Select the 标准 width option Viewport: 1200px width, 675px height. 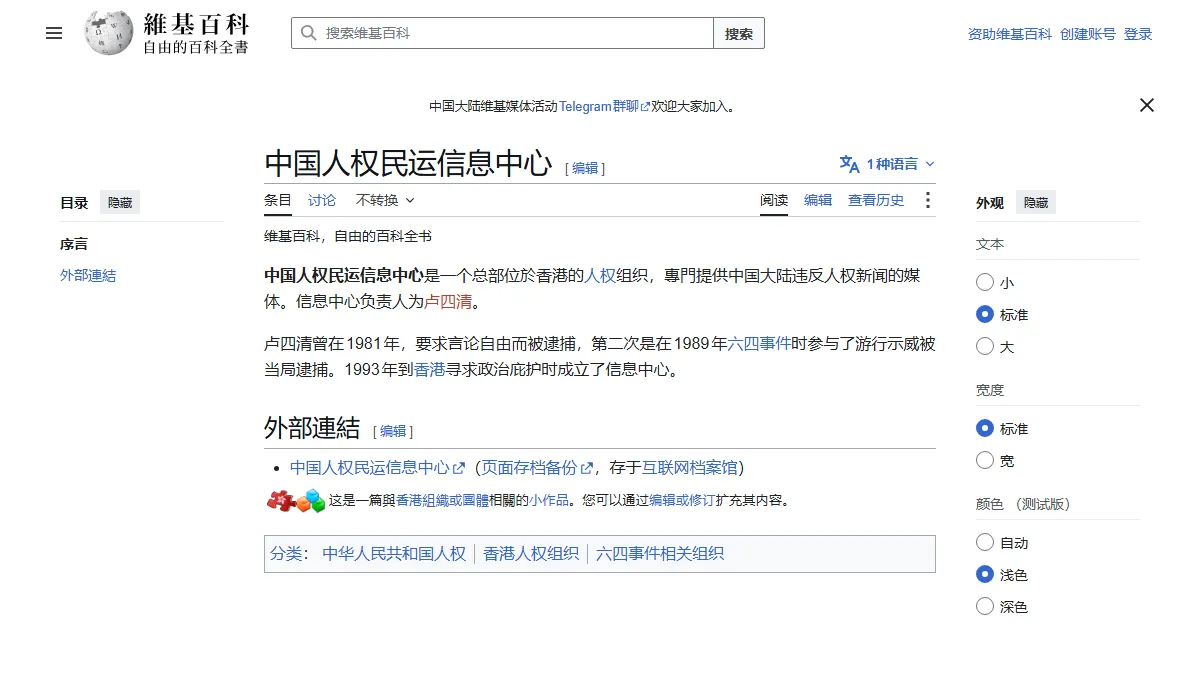click(x=985, y=429)
